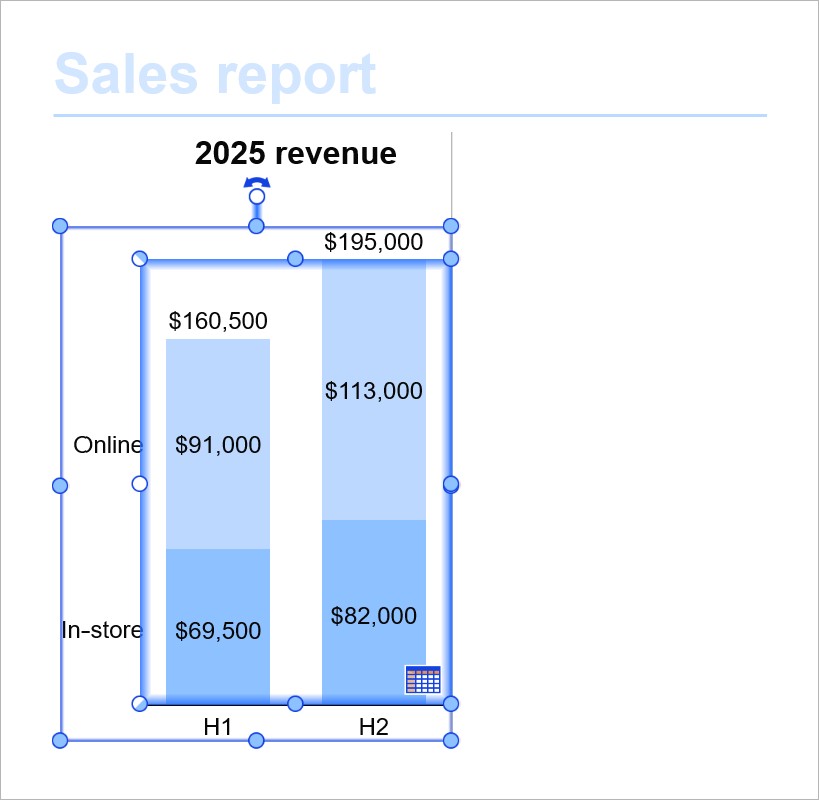The image size is (819, 800).
Task: Click the "Sales report" slide title
Action: tap(215, 74)
